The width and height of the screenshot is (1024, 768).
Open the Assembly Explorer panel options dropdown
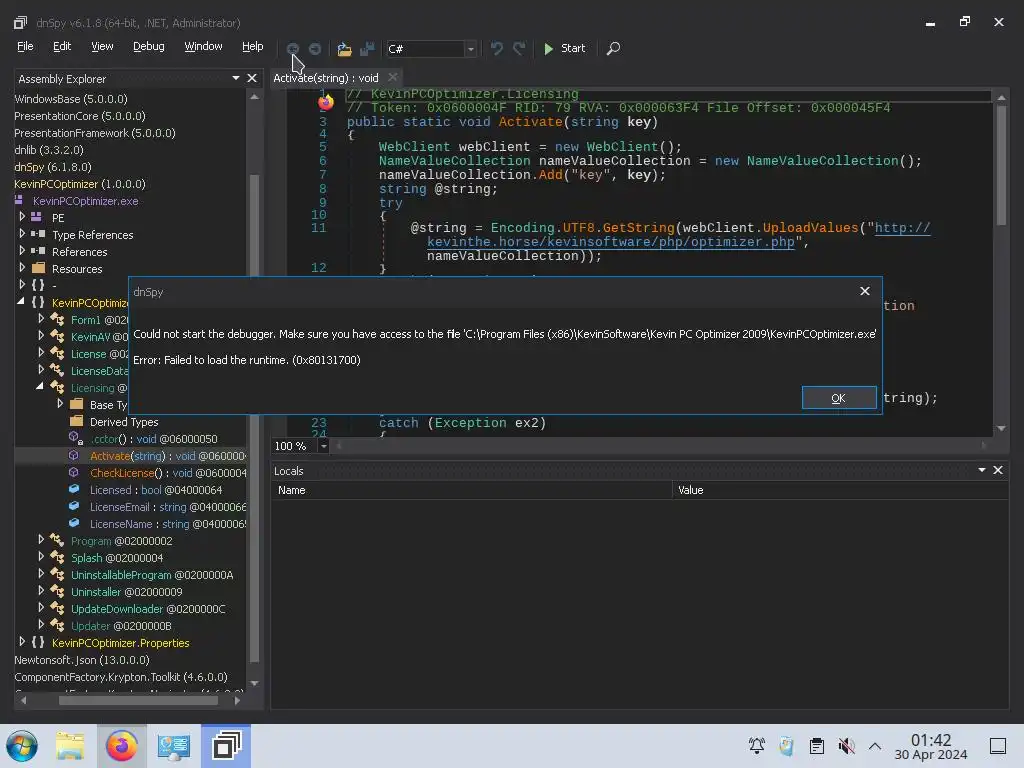(x=236, y=78)
